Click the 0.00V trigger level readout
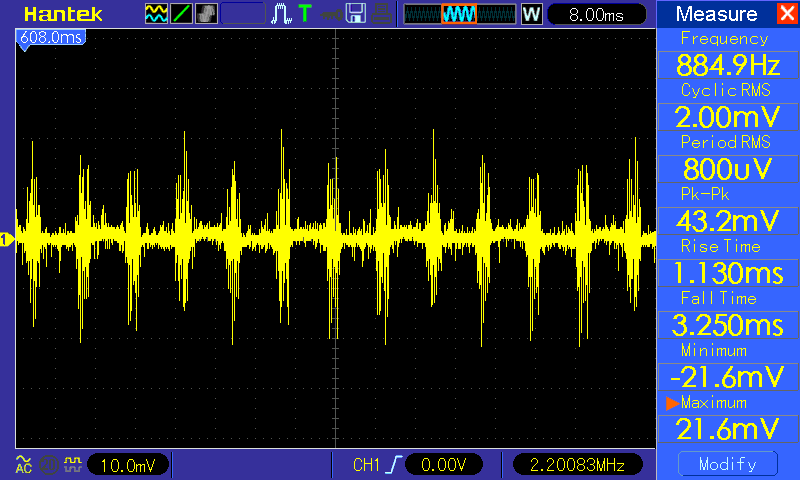 pyautogui.click(x=443, y=465)
